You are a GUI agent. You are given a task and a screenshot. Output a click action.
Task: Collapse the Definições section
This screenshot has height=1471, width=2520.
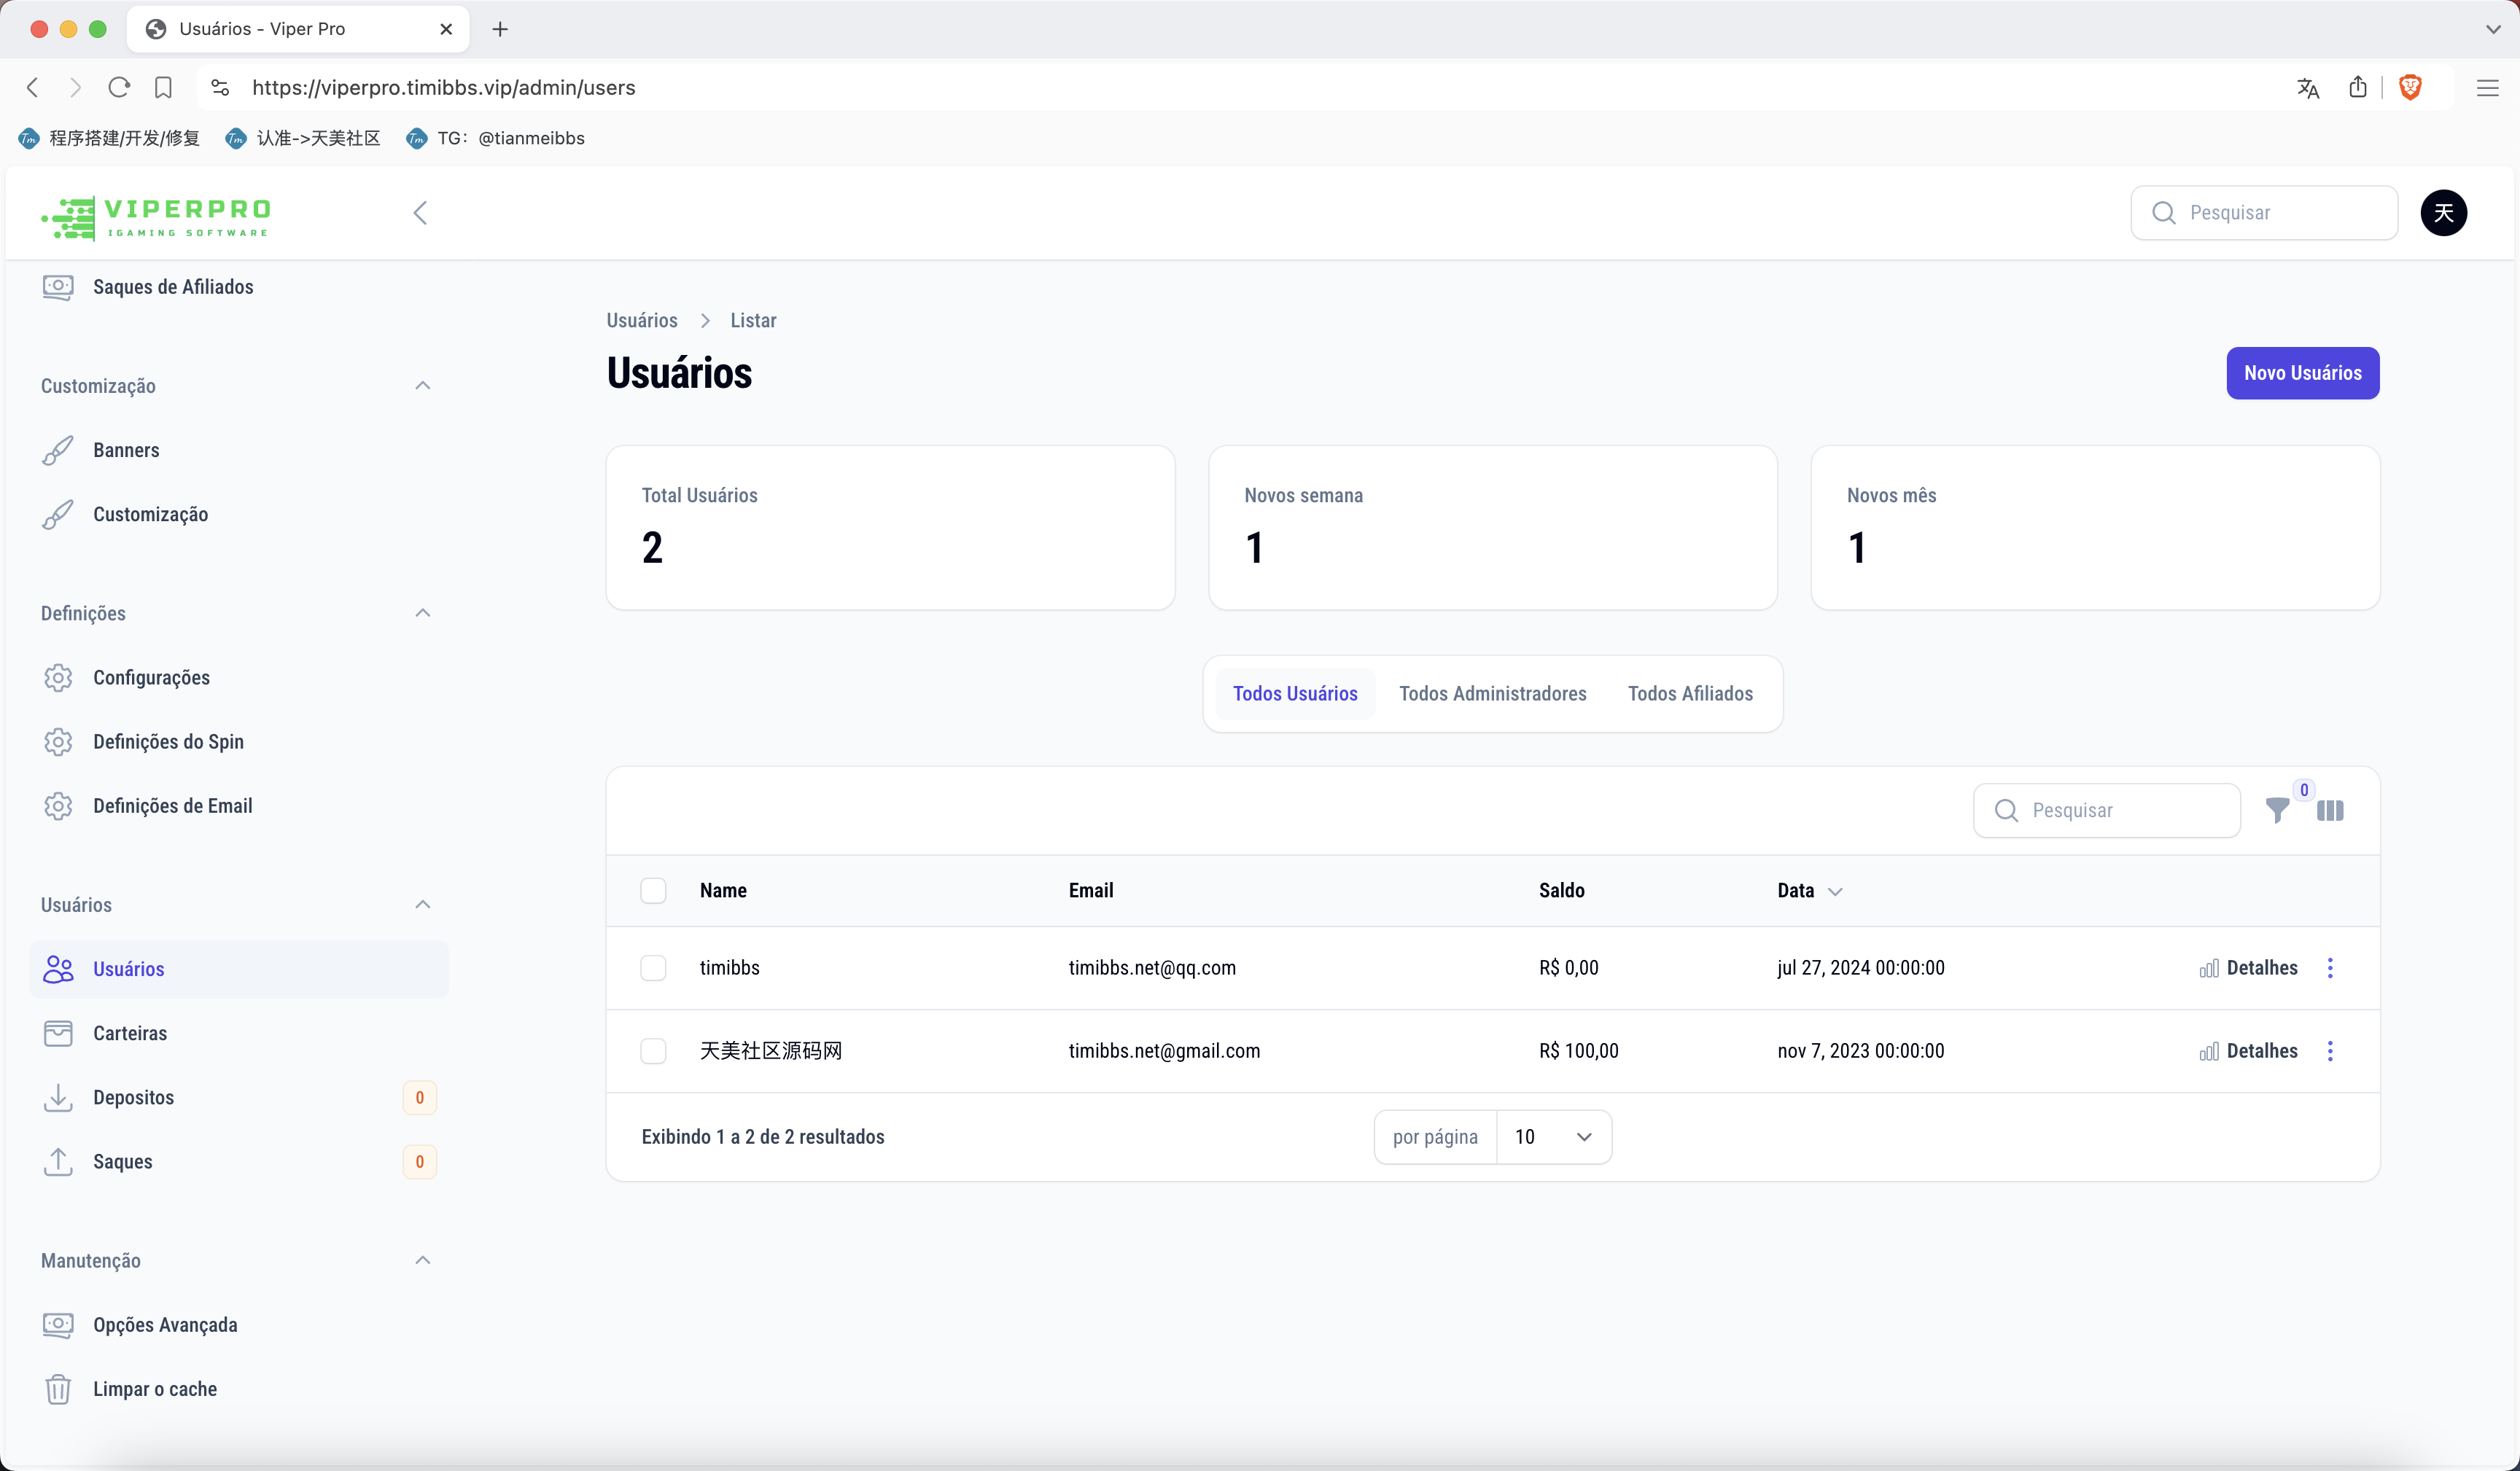(x=422, y=613)
